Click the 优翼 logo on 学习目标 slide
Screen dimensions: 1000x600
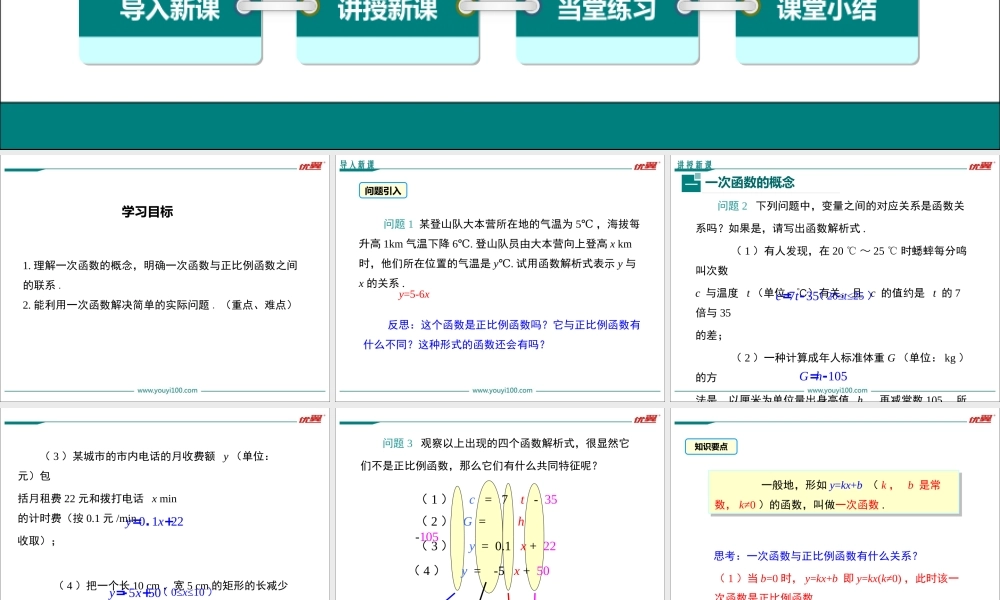[x=310, y=167]
